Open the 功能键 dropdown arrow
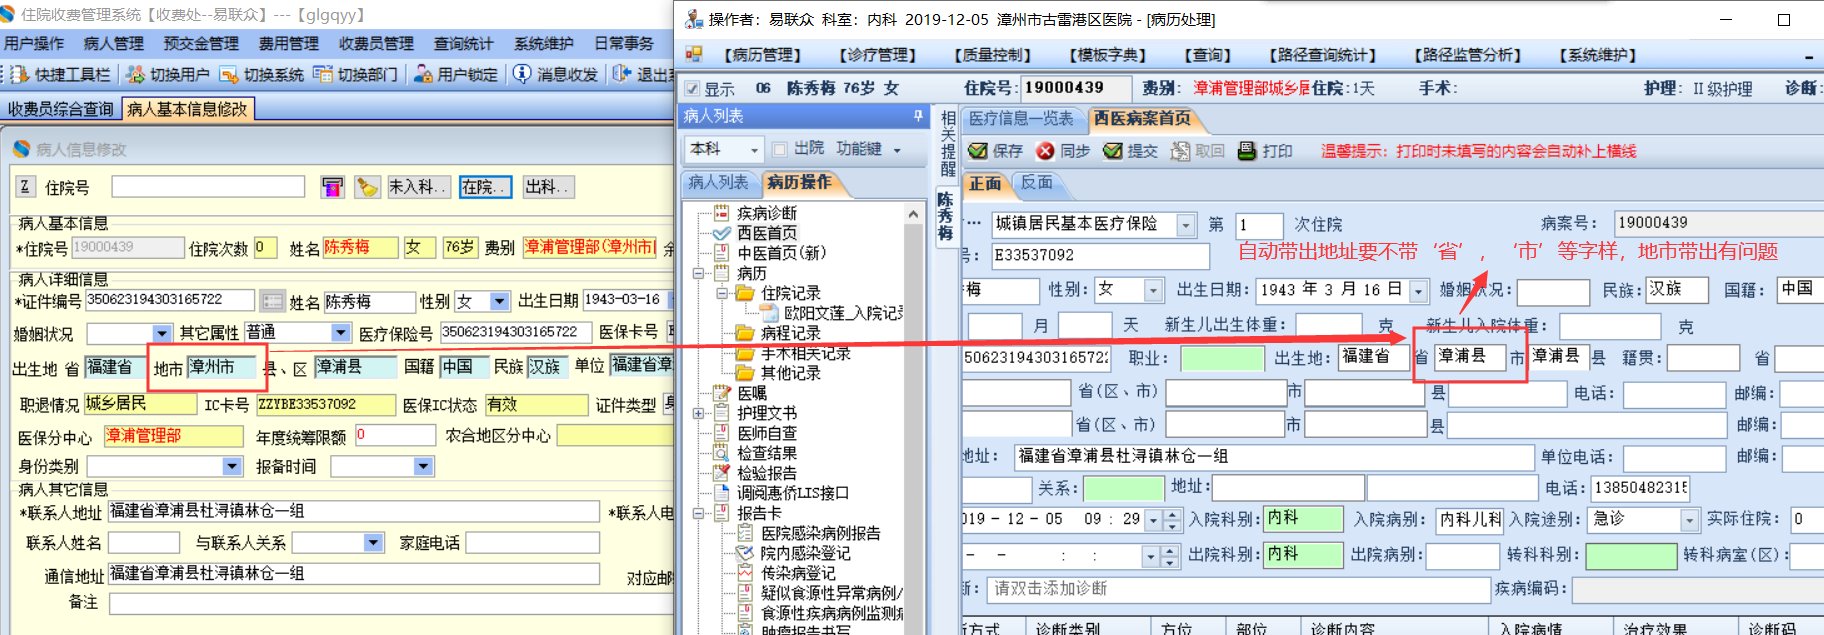 [897, 150]
